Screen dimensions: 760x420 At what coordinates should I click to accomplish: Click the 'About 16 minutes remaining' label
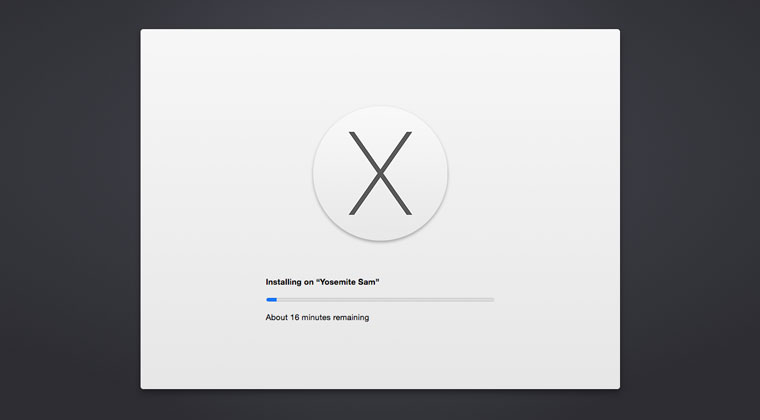tap(317, 317)
